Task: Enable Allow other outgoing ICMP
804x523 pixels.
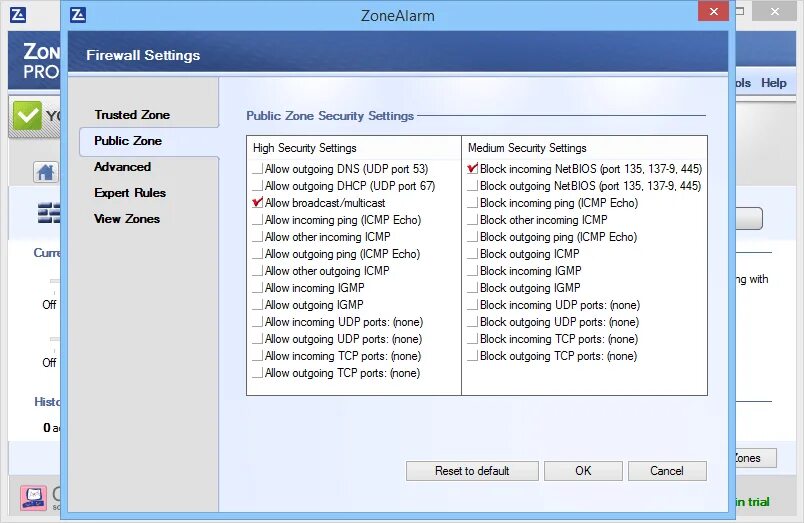Action: tap(257, 271)
